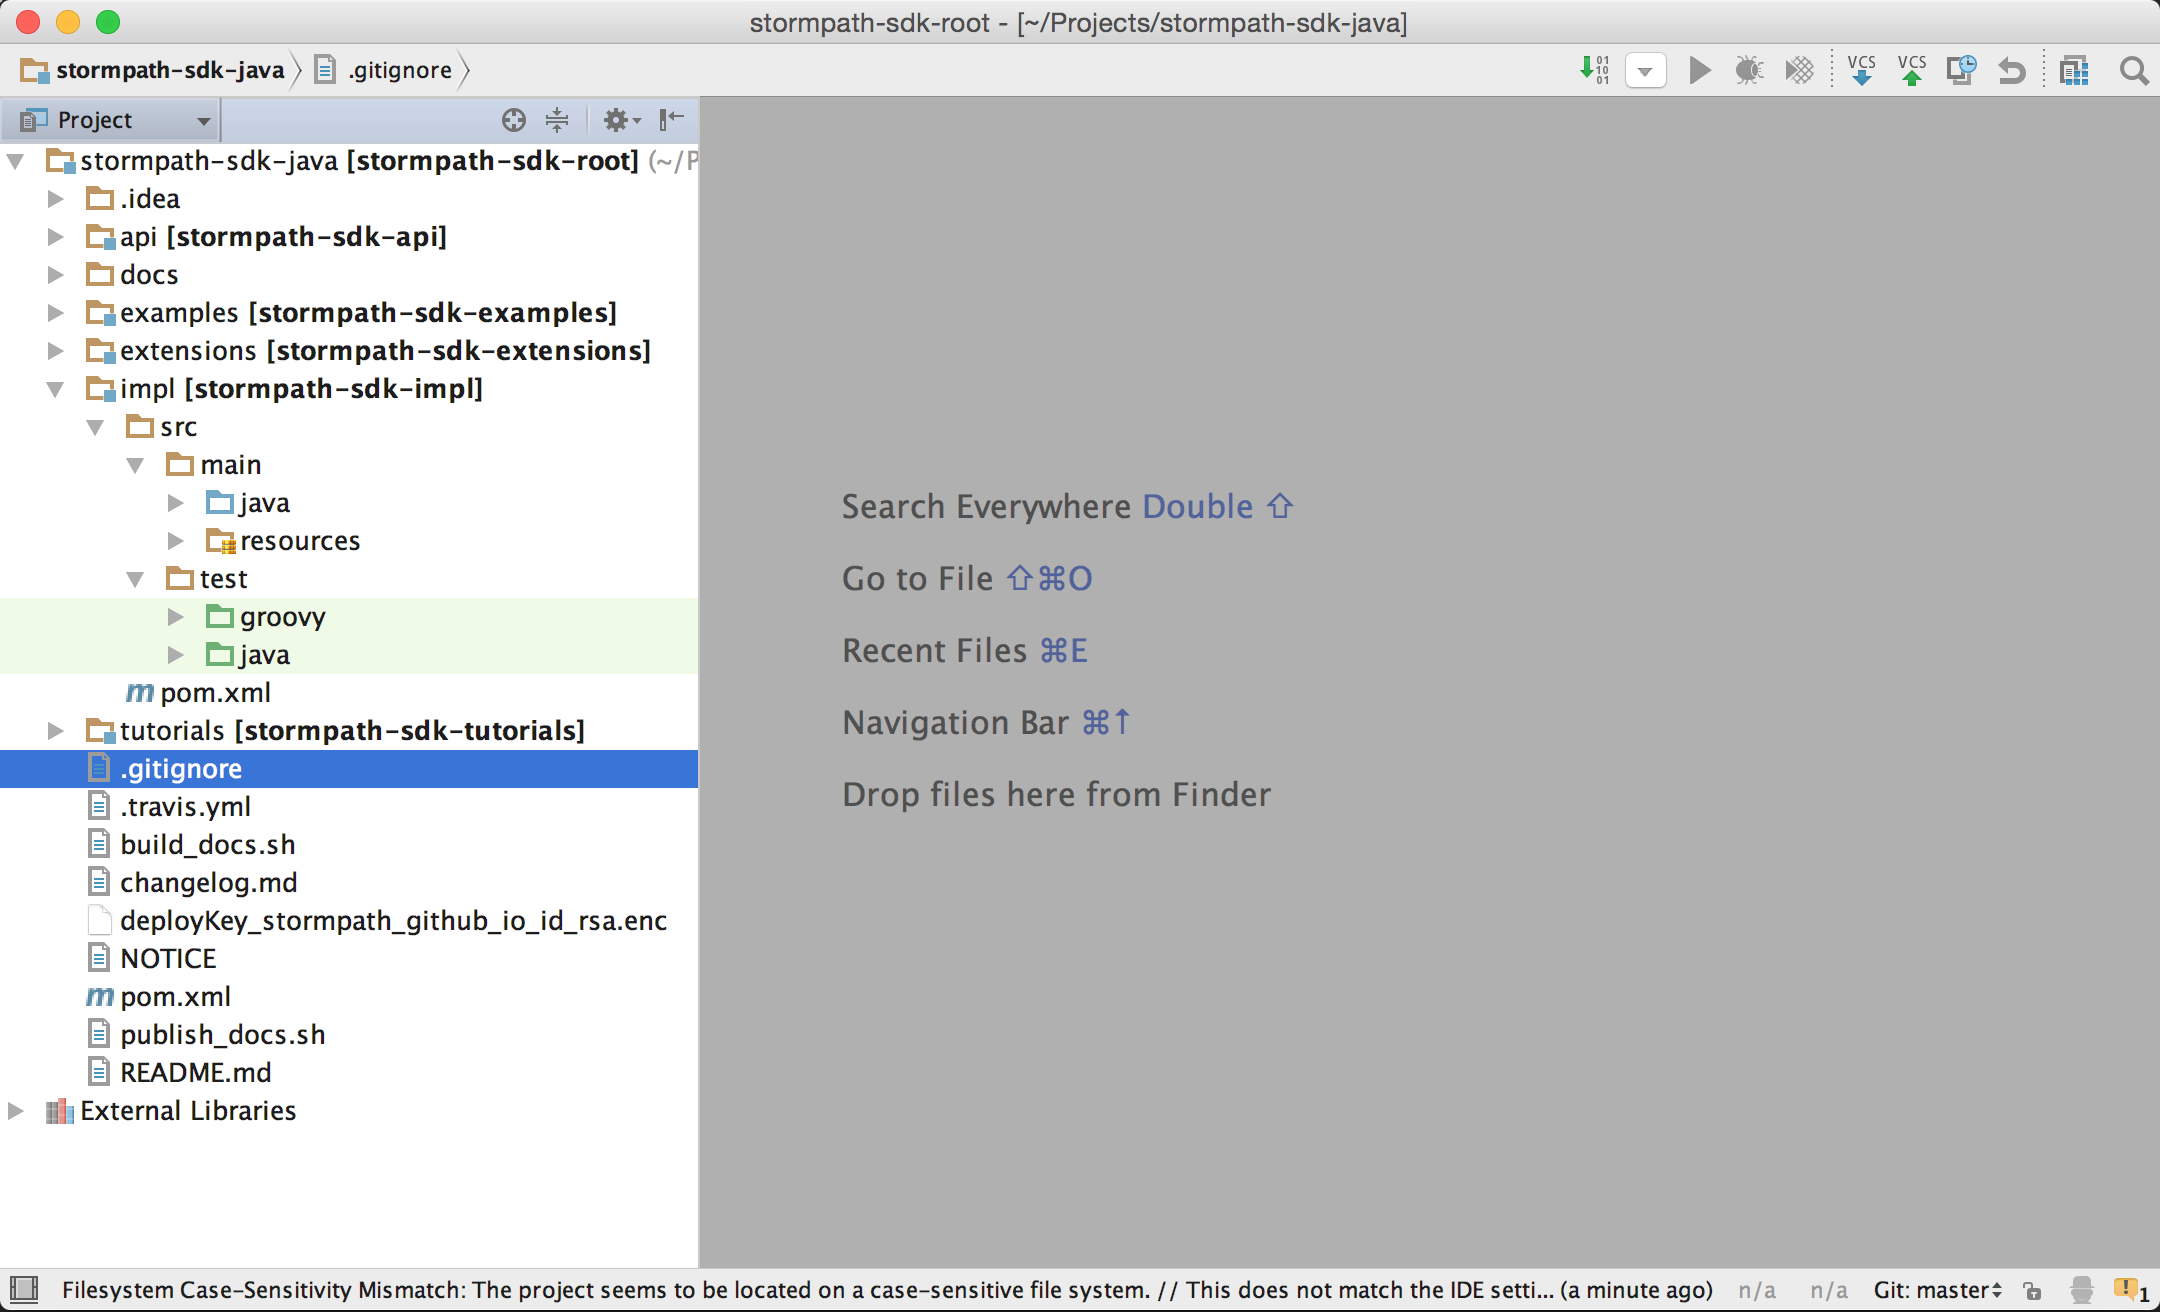Toggle tool window buttons in status corner
Viewport: 2160px width, 1312px height.
pyautogui.click(x=24, y=1289)
